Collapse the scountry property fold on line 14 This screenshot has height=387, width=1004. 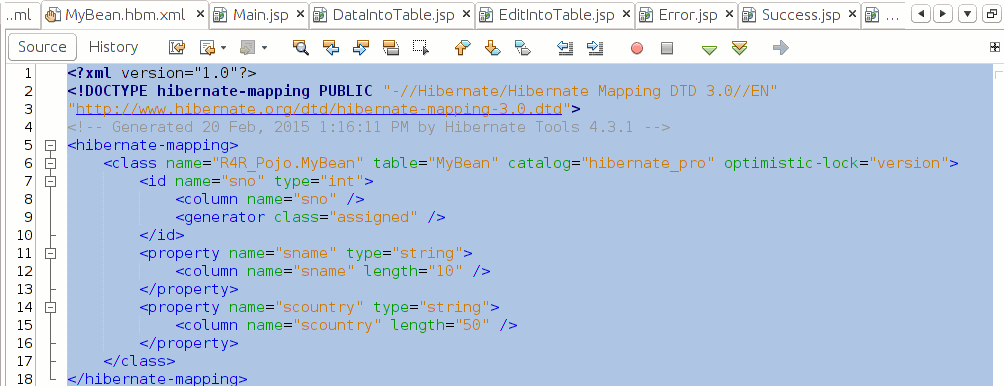click(51, 308)
